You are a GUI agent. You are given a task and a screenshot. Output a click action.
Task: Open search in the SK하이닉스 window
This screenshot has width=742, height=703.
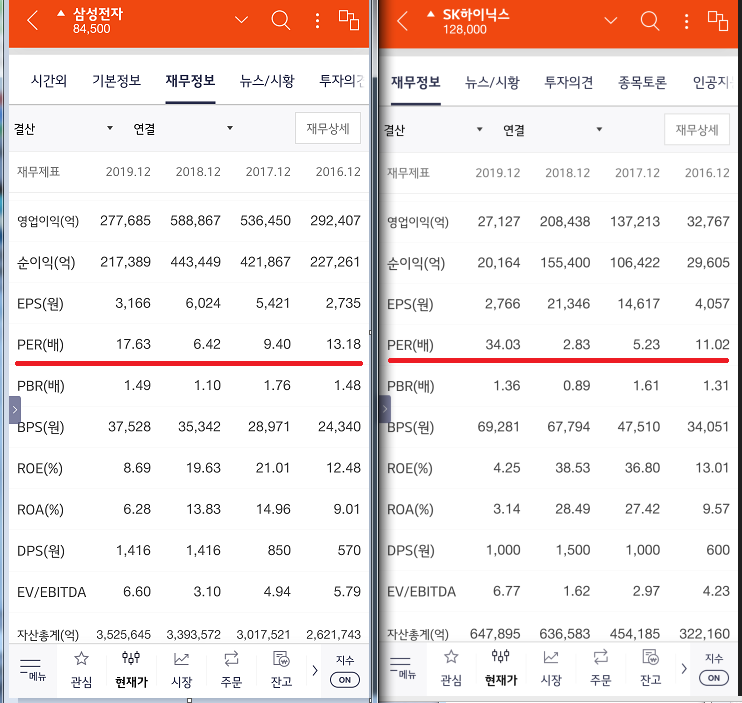coord(650,21)
